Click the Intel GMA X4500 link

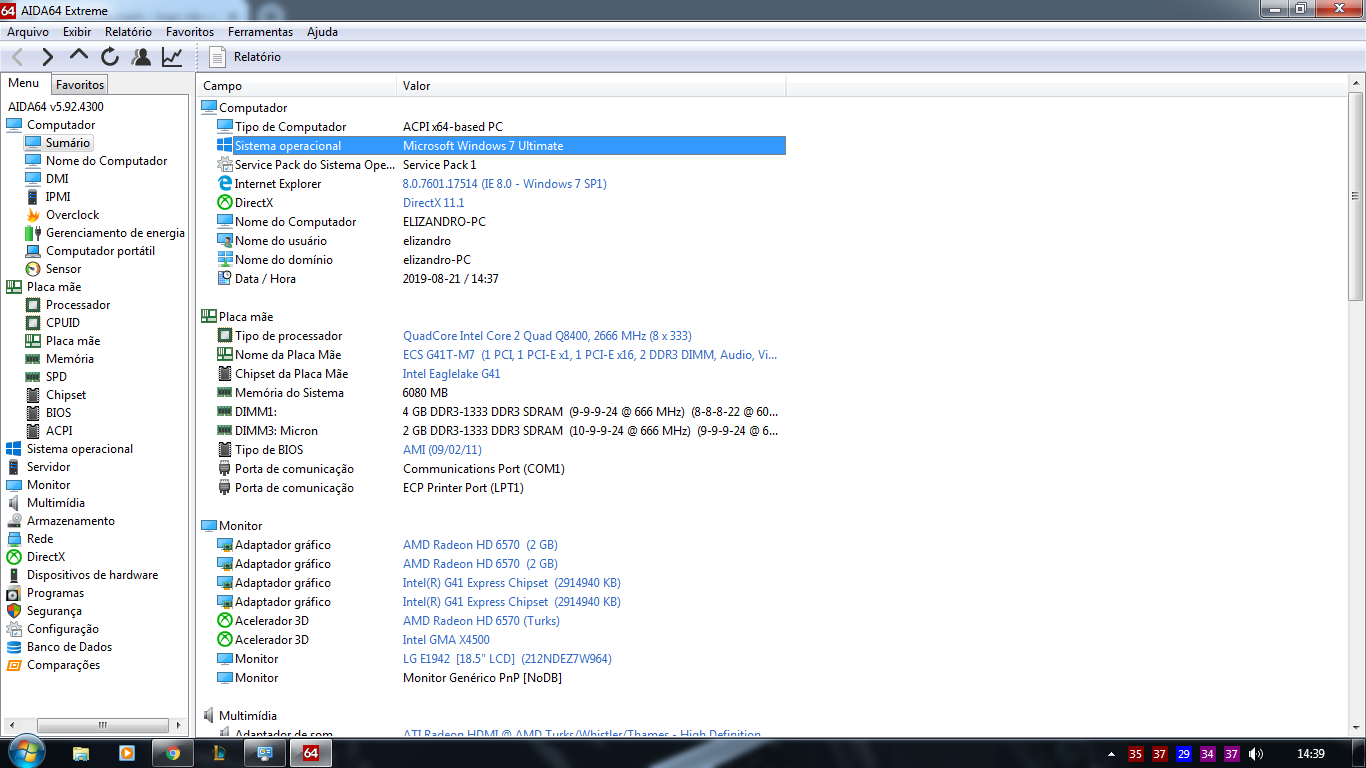pyautogui.click(x=446, y=640)
